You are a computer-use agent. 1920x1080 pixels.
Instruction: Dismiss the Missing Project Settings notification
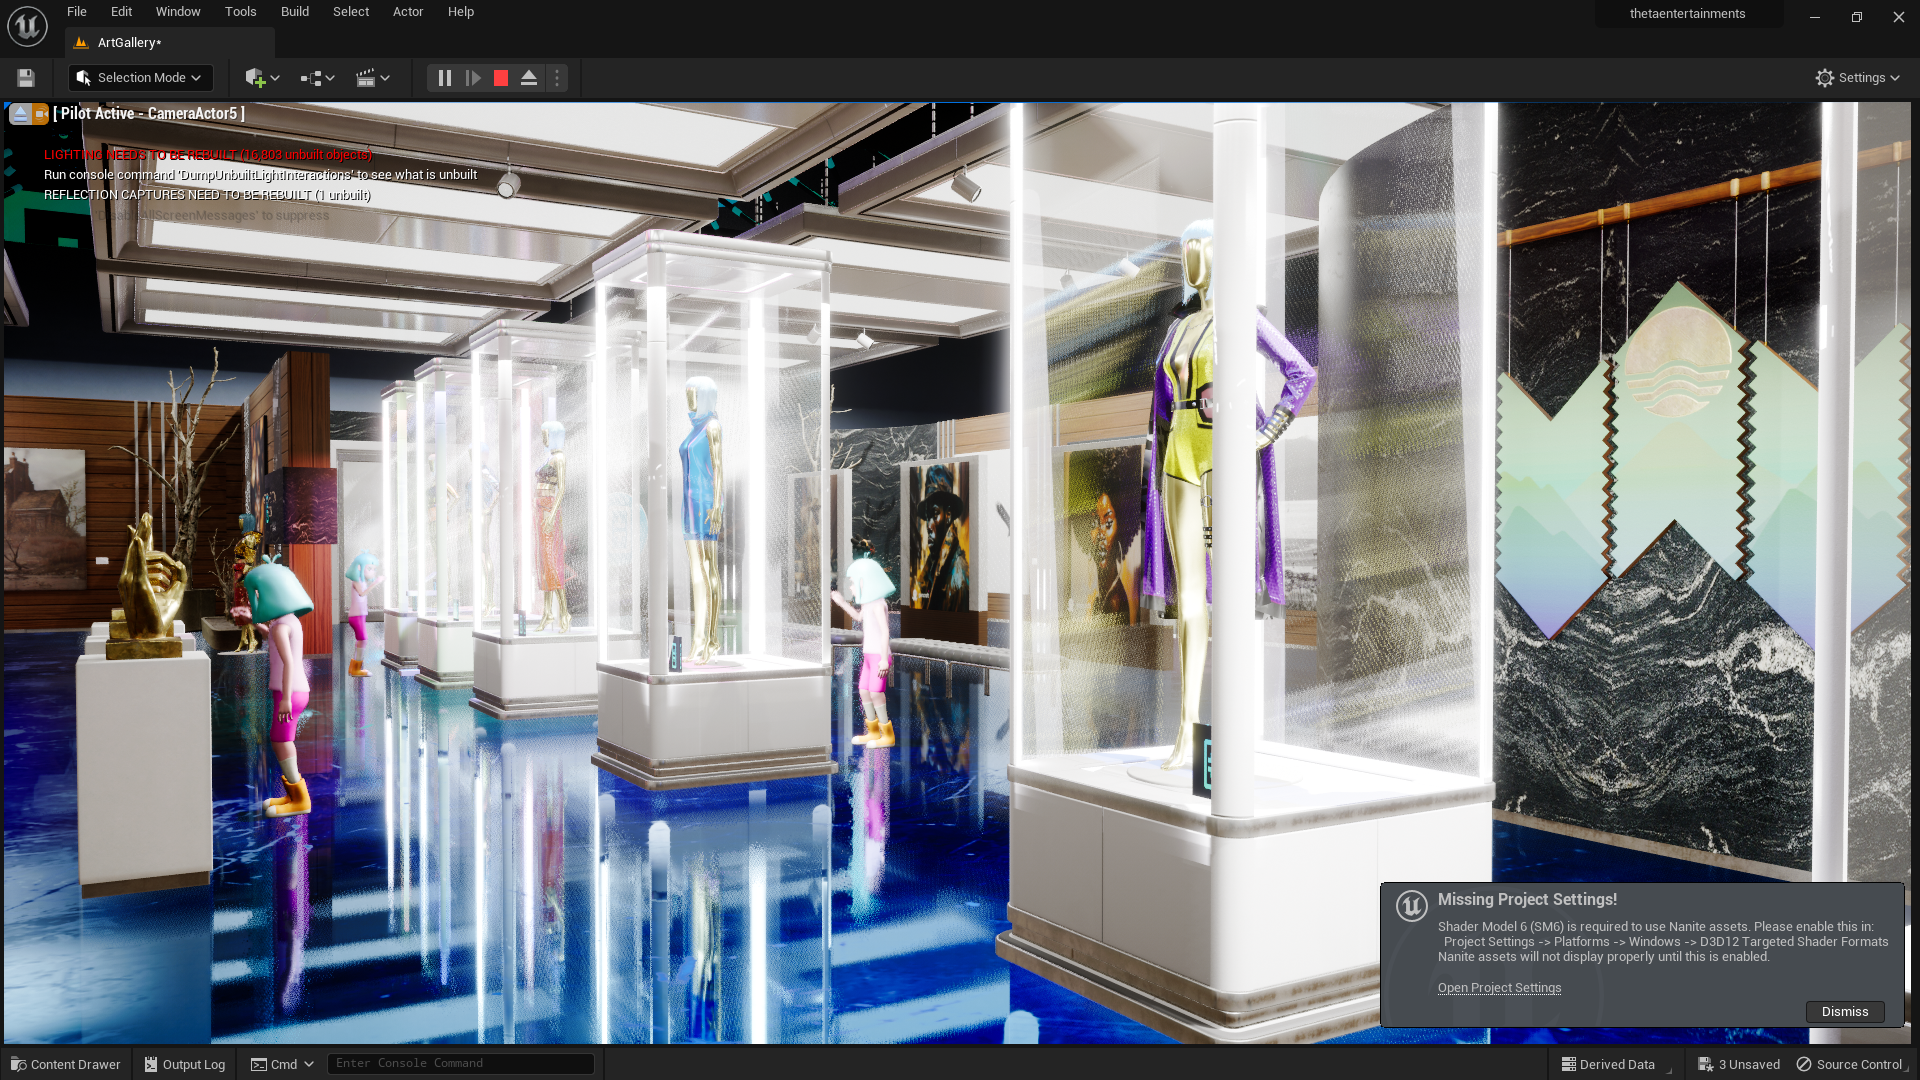(1844, 1012)
